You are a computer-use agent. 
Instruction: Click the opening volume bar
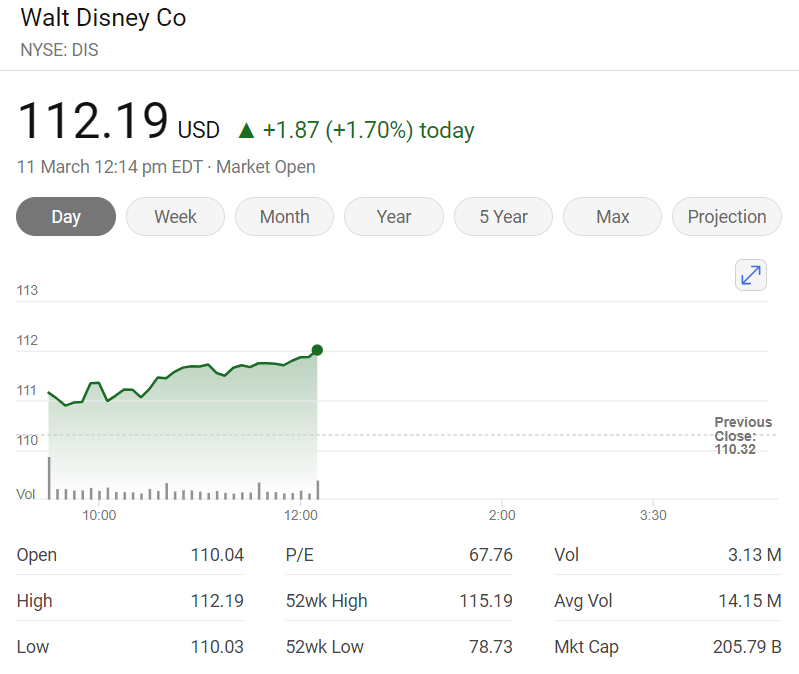(x=49, y=478)
